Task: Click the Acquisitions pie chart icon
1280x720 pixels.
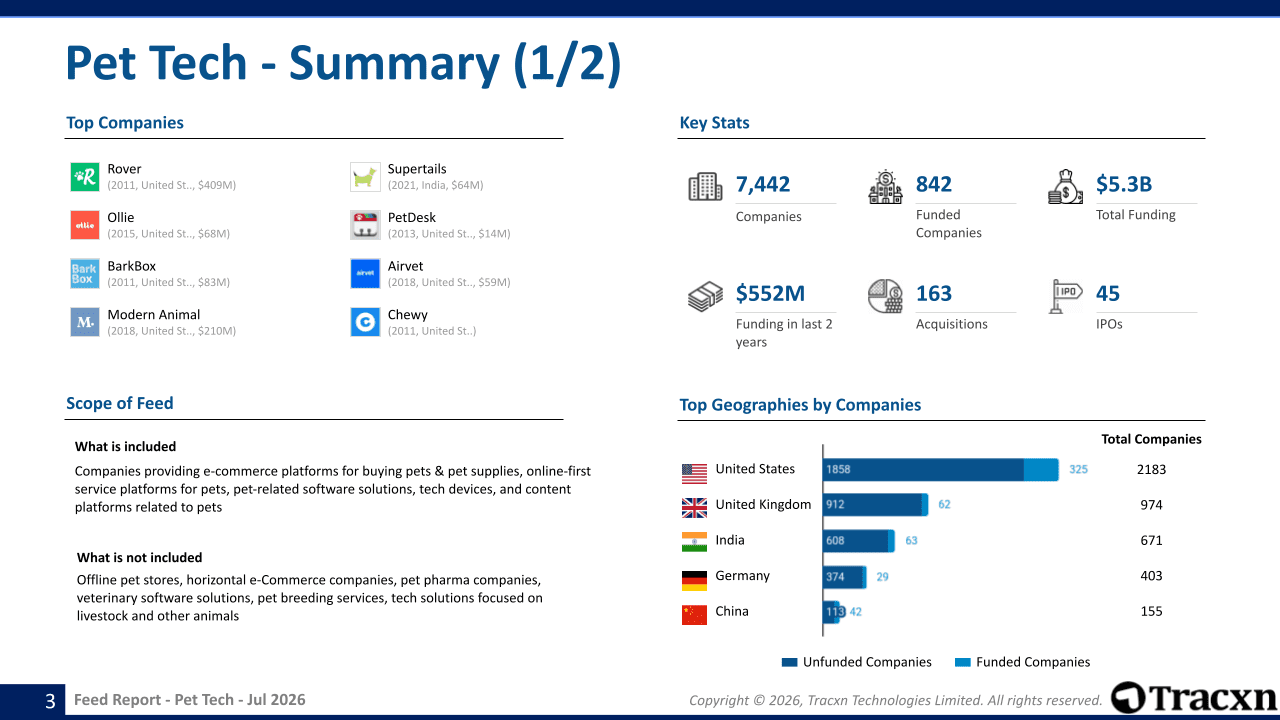Action: point(885,296)
